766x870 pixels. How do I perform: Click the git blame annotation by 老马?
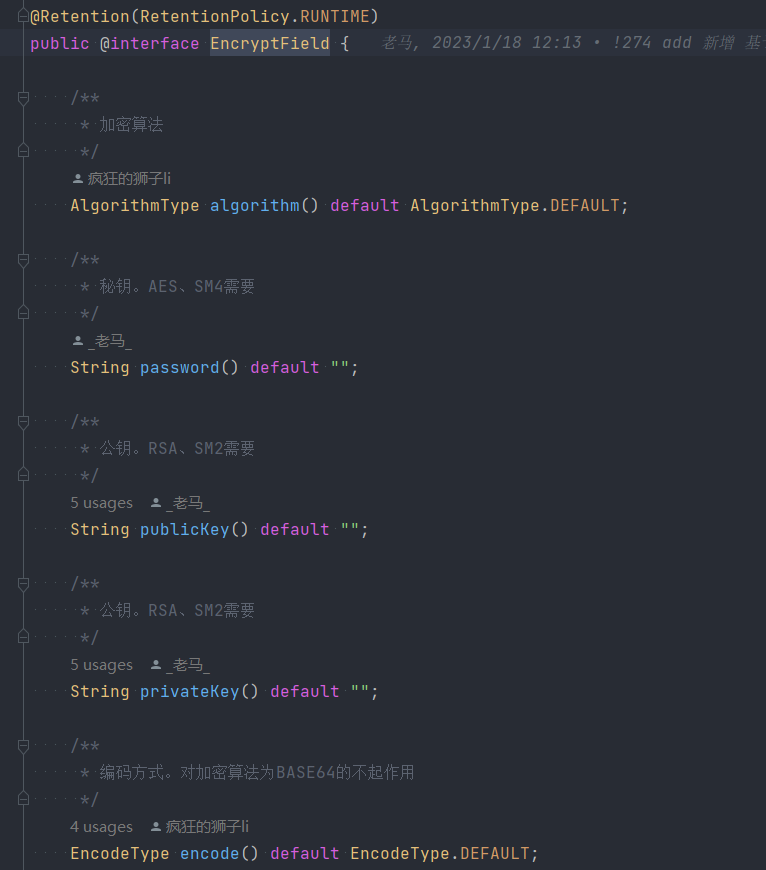573,43
